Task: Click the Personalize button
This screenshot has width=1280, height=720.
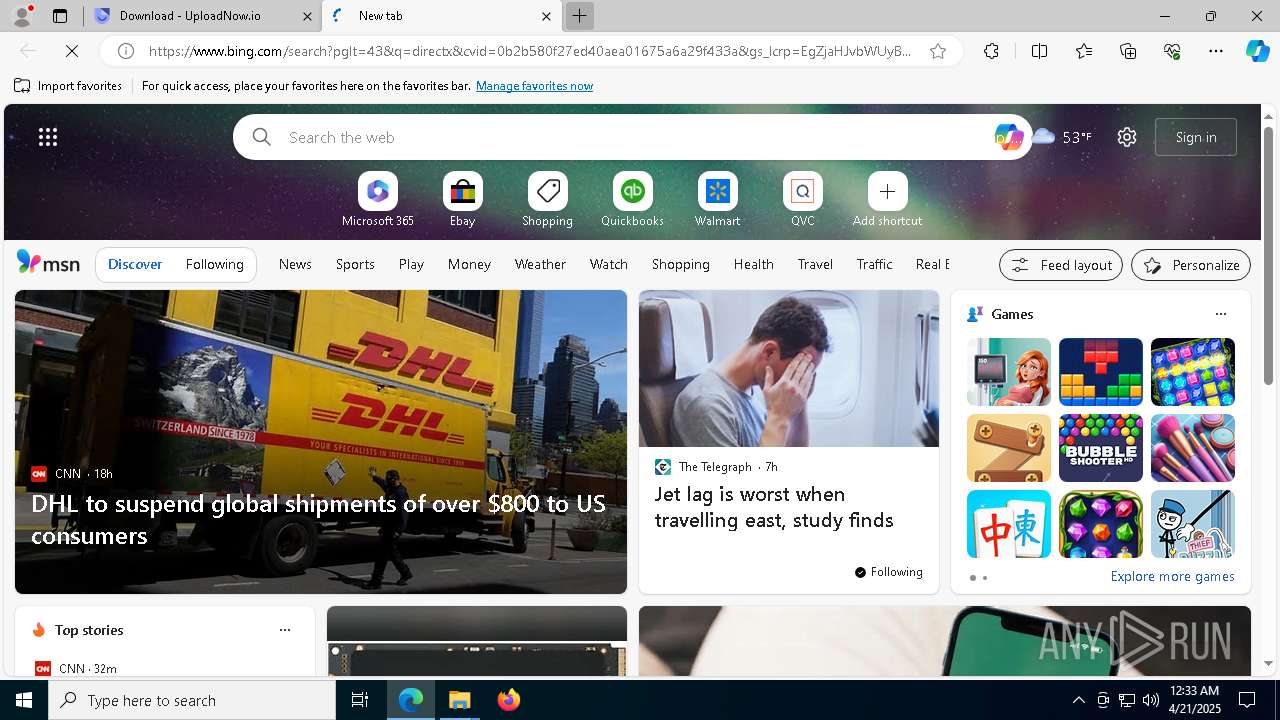Action: click(1191, 265)
